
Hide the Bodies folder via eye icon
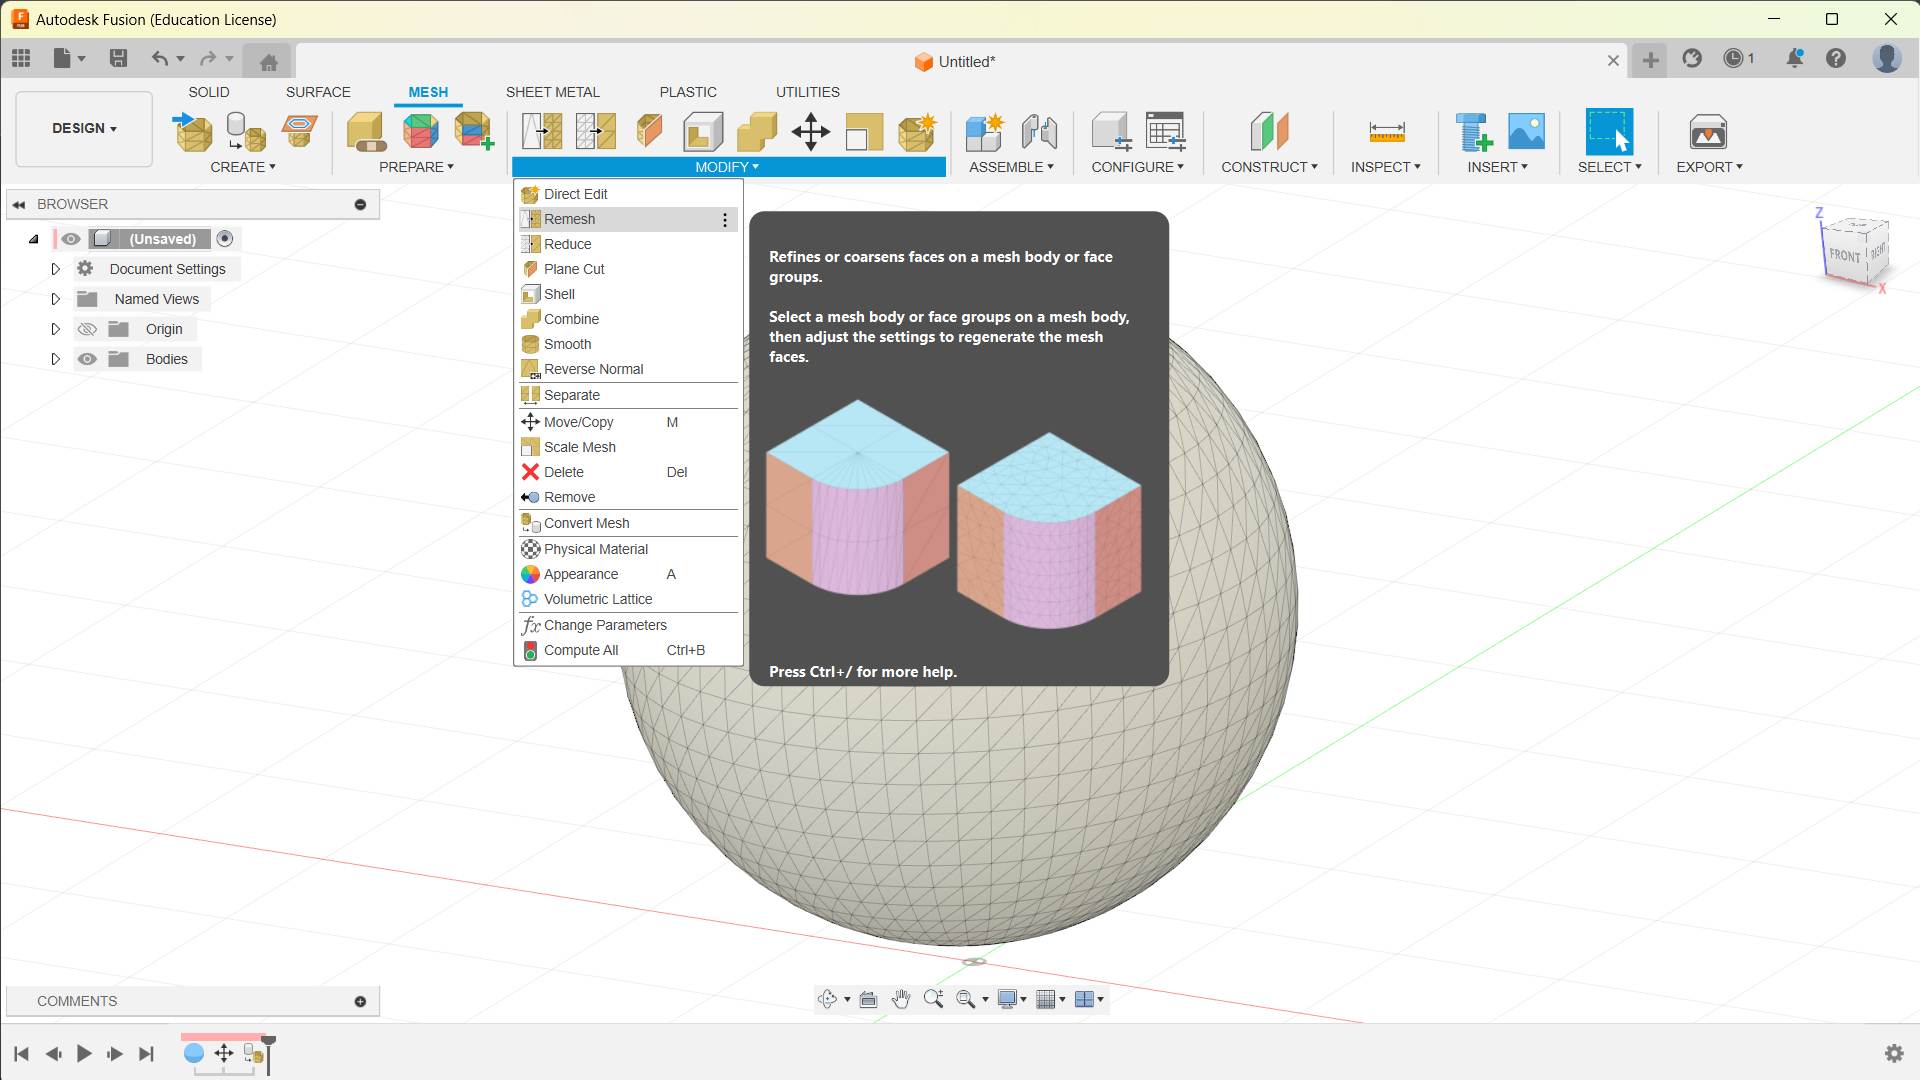click(x=87, y=359)
